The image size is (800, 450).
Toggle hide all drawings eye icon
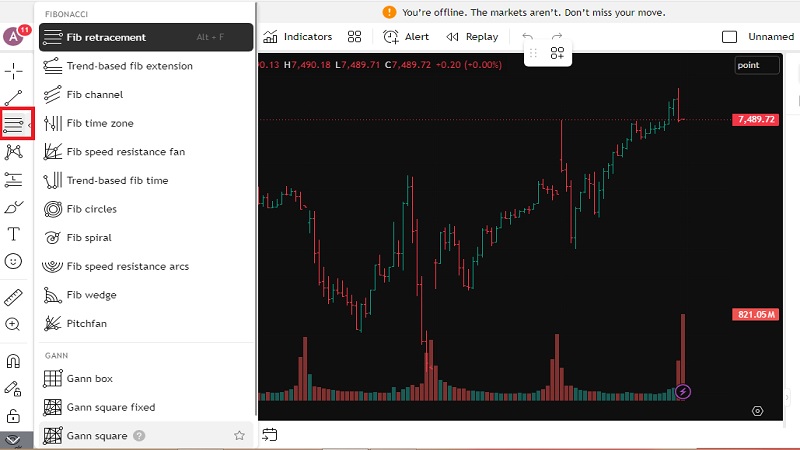[x=13, y=440]
